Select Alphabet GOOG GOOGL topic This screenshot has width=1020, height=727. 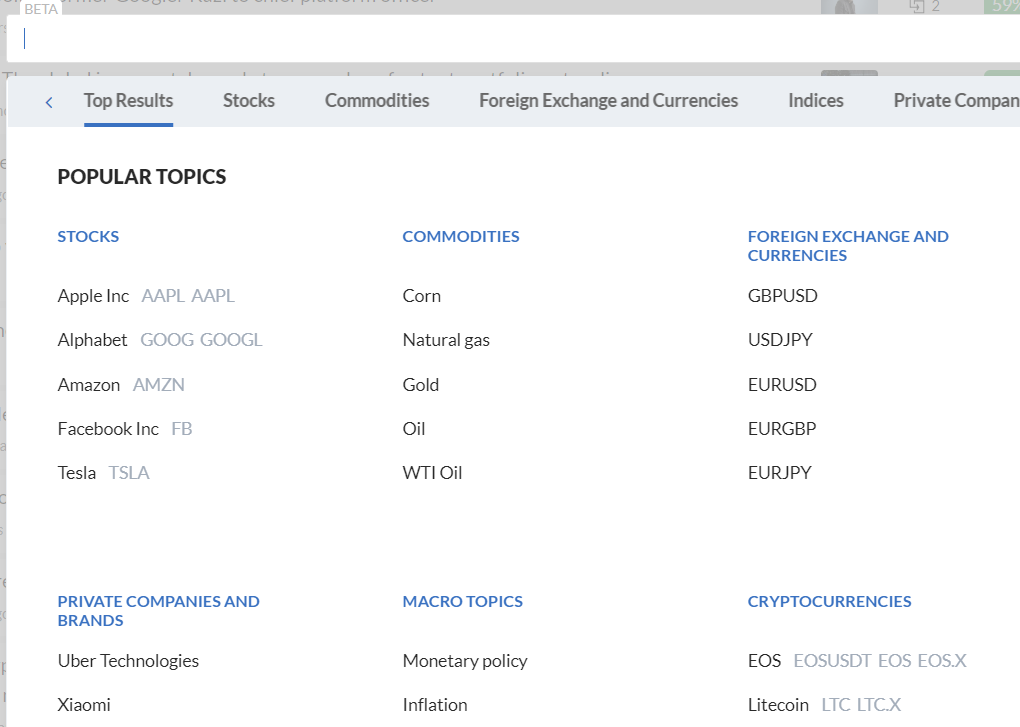point(159,340)
